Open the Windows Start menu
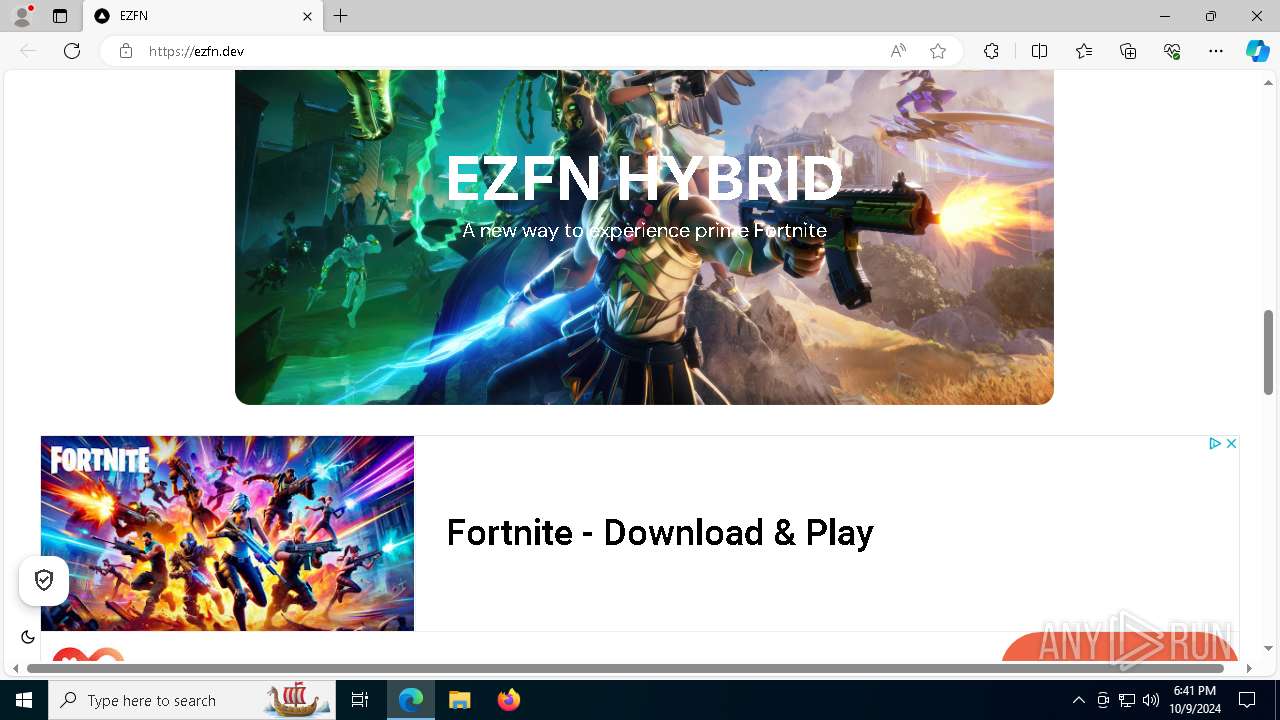 coord(24,700)
